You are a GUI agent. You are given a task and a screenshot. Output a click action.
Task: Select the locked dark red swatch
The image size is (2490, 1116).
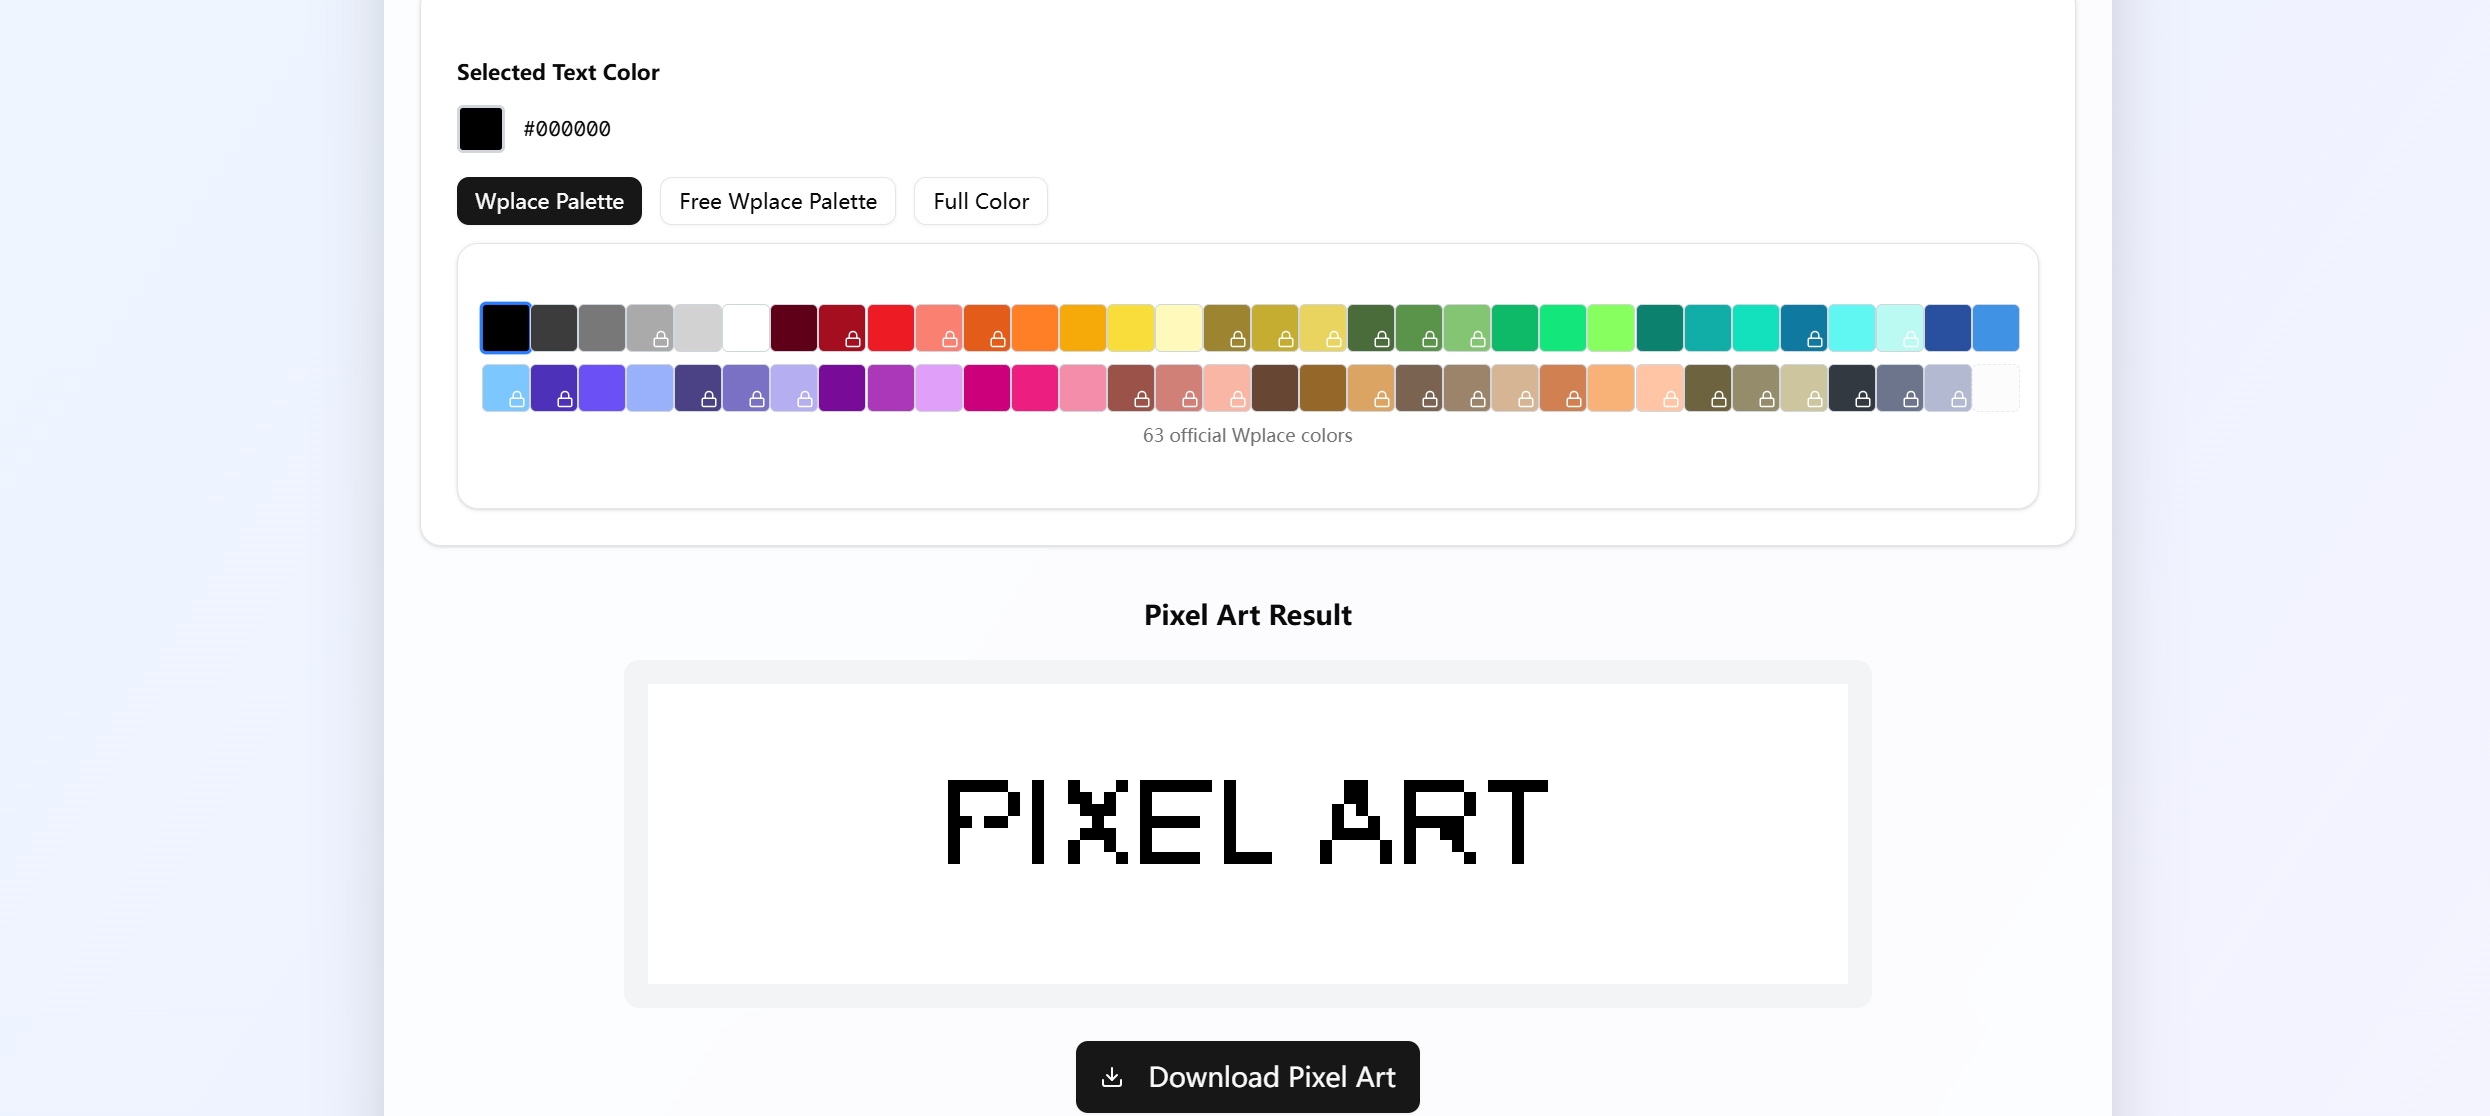(842, 328)
